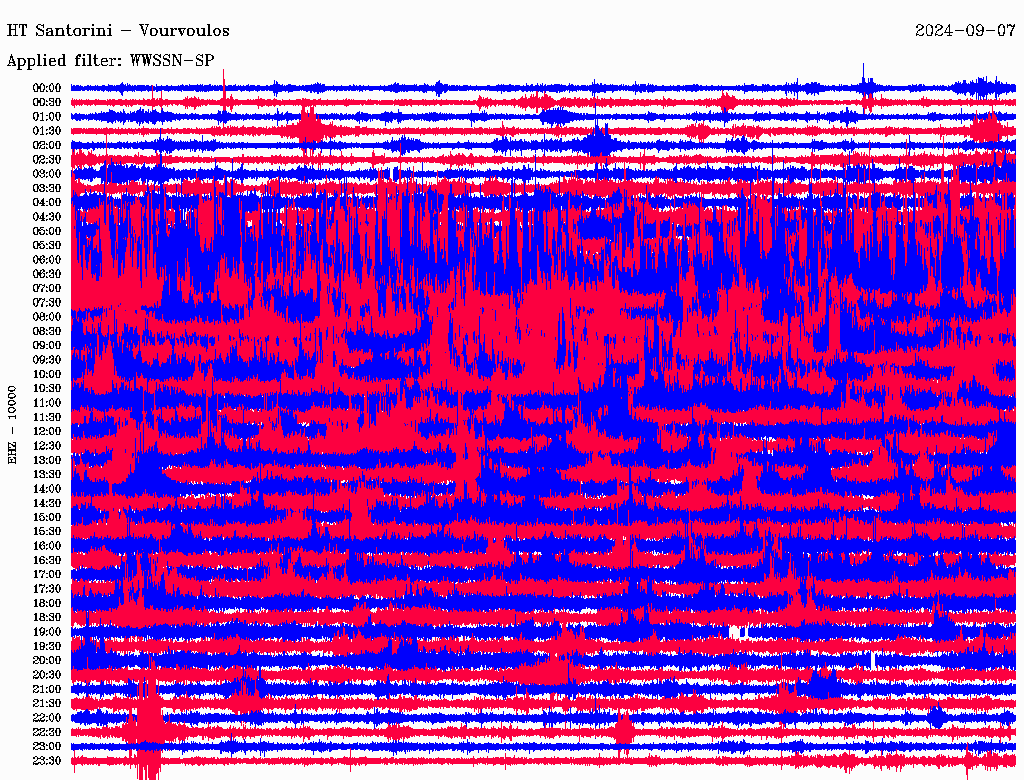Select the 02:30 time label
1024x780 pixels.
[47, 159]
